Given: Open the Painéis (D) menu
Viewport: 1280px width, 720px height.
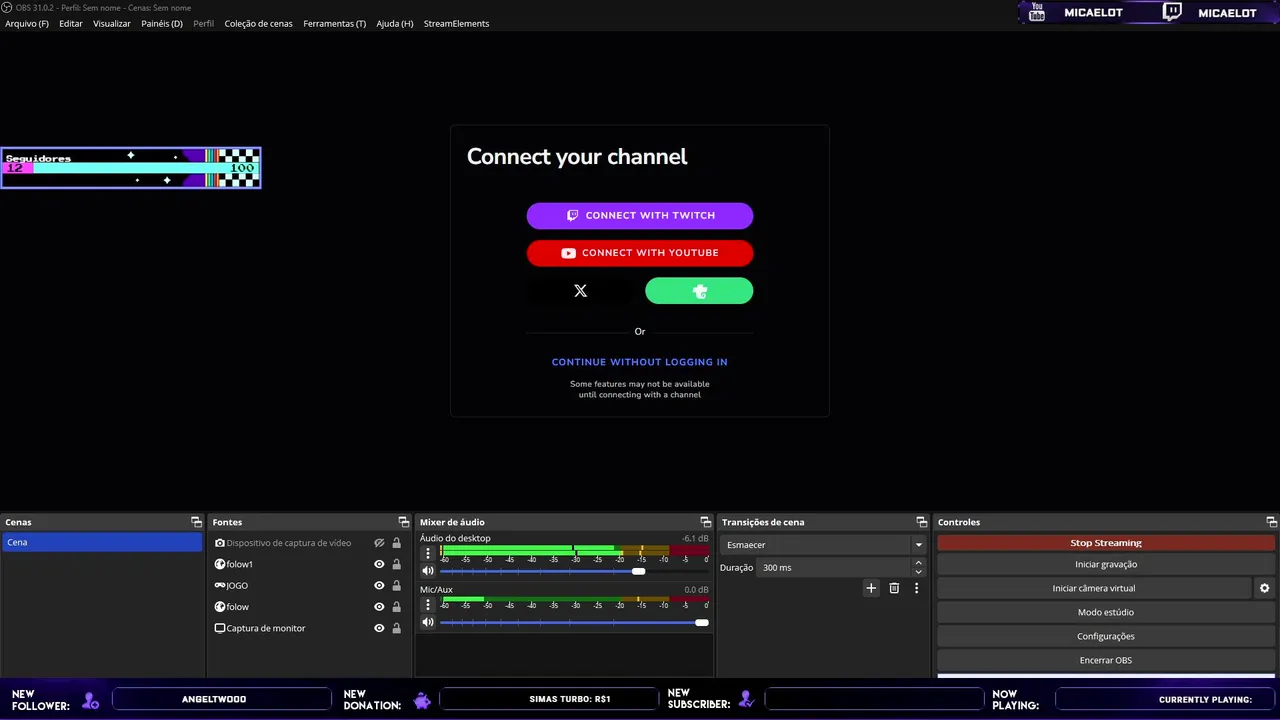Looking at the screenshot, I should 162,23.
